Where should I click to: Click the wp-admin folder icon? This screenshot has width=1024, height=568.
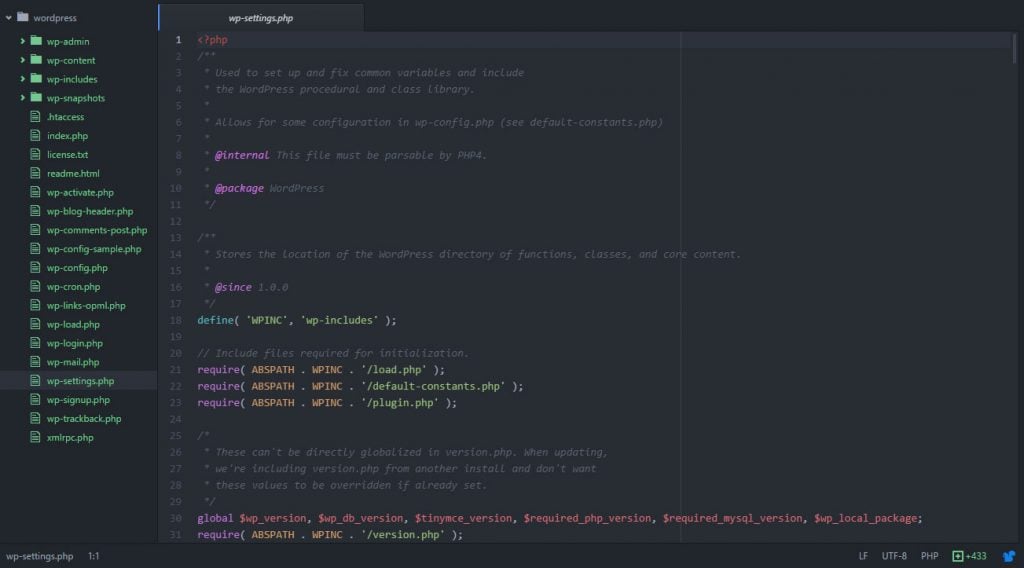36,41
